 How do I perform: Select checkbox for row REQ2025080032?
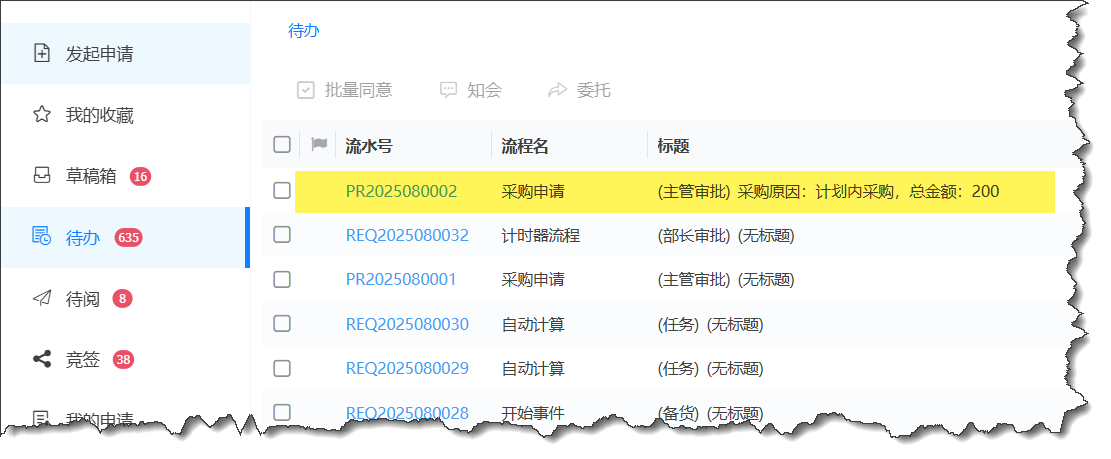282,235
